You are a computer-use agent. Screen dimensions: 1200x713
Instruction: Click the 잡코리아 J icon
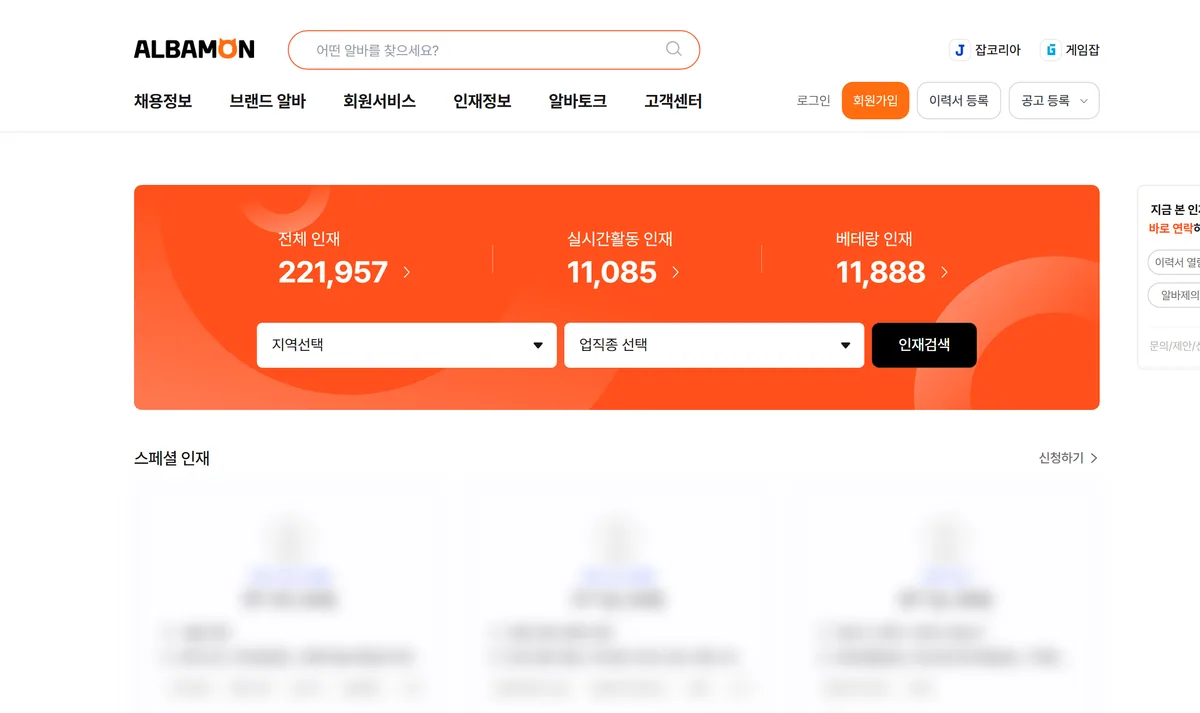[x=959, y=50]
